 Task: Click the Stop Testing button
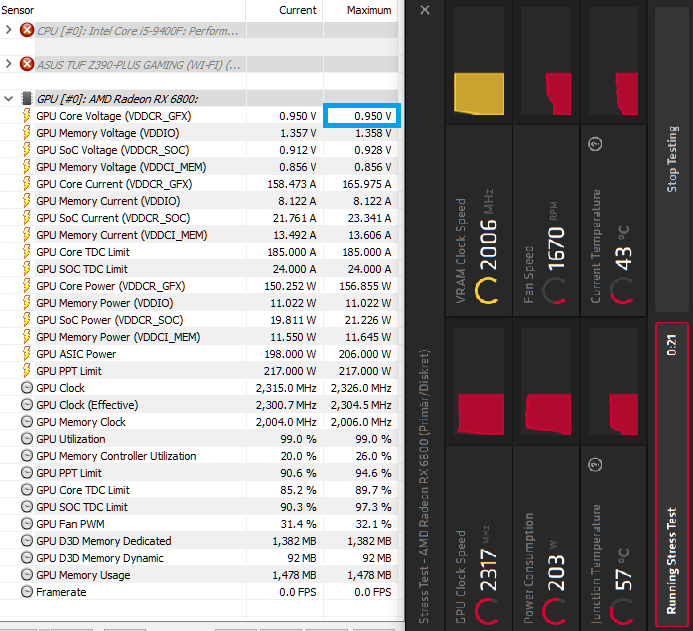tap(671, 158)
